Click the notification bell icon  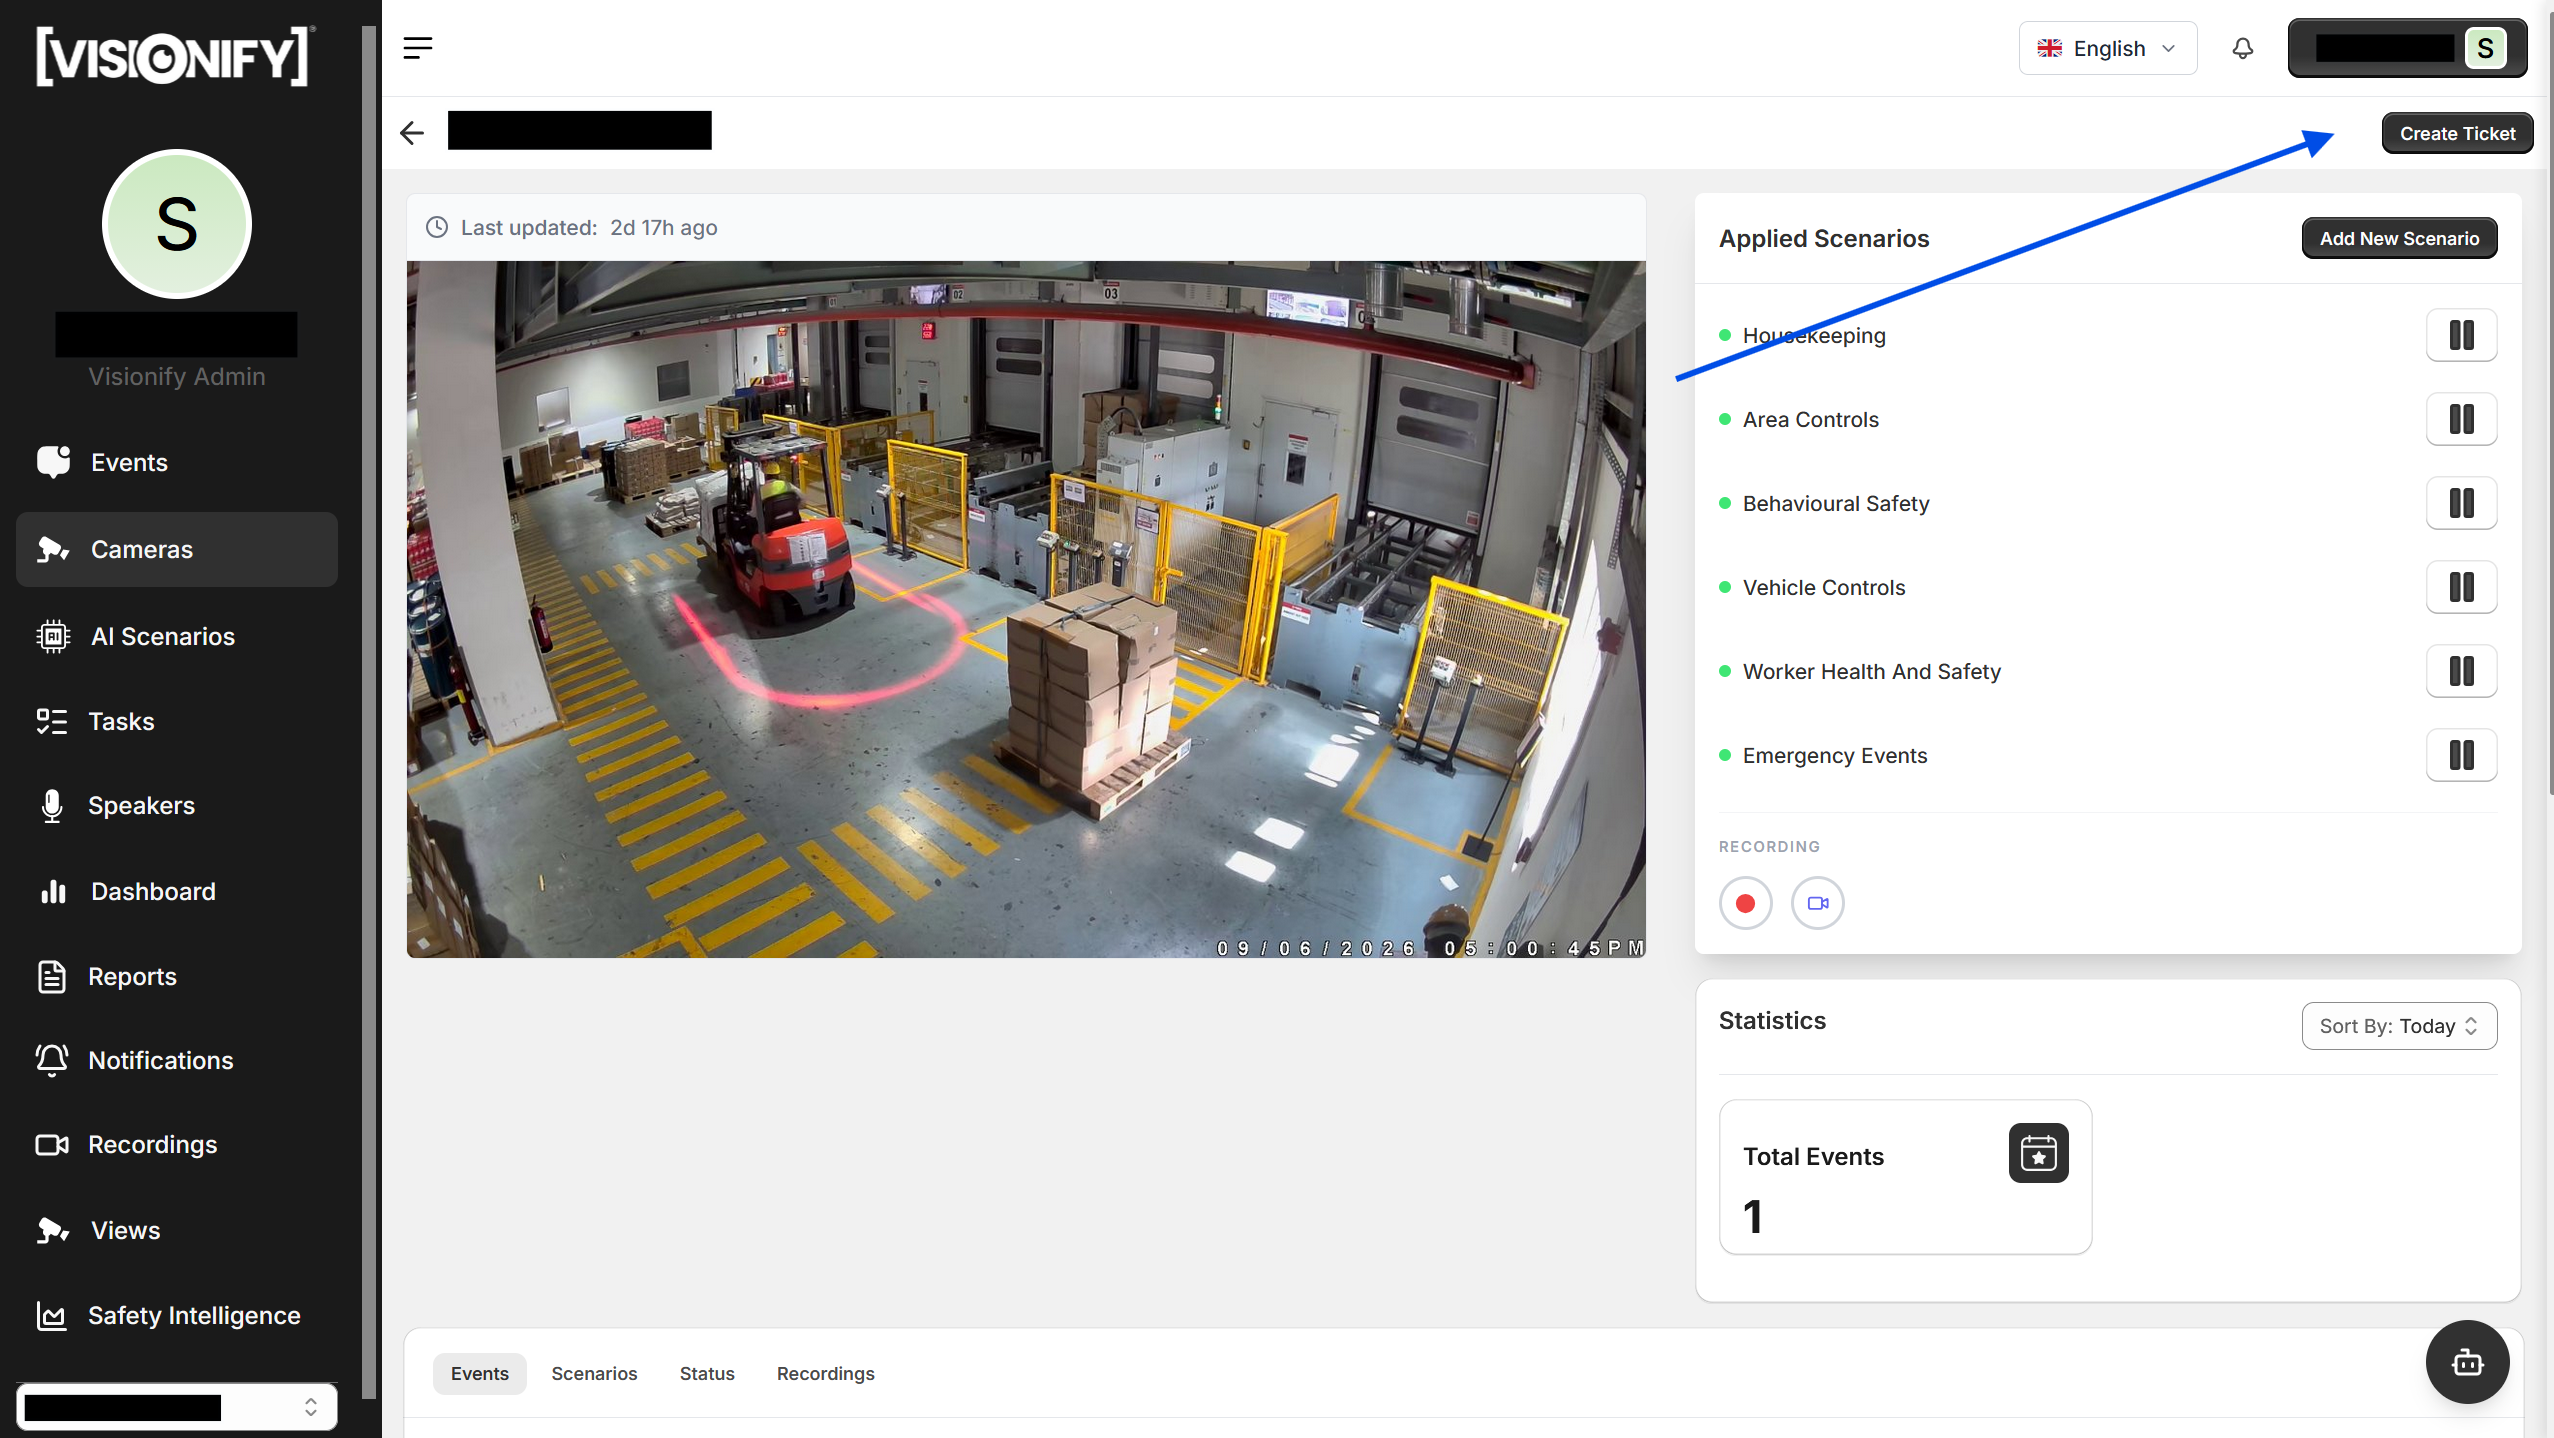2243,48
